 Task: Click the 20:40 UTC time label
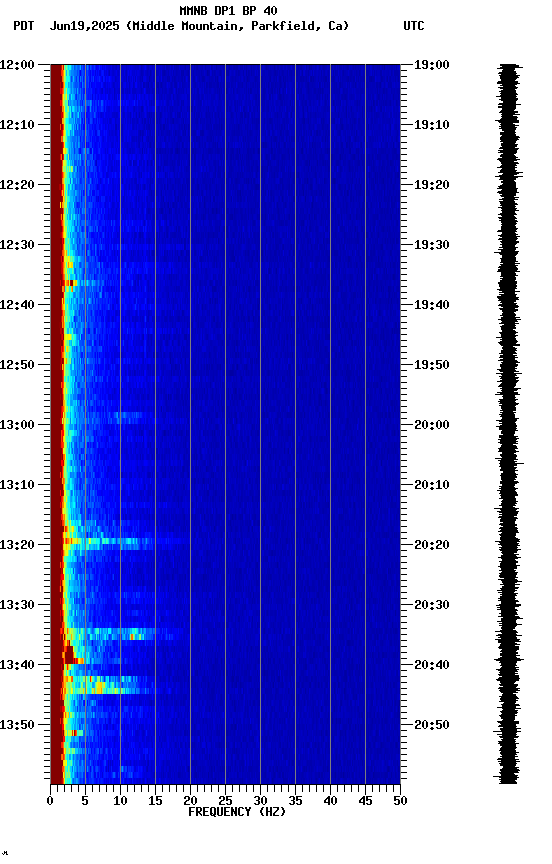click(432, 665)
